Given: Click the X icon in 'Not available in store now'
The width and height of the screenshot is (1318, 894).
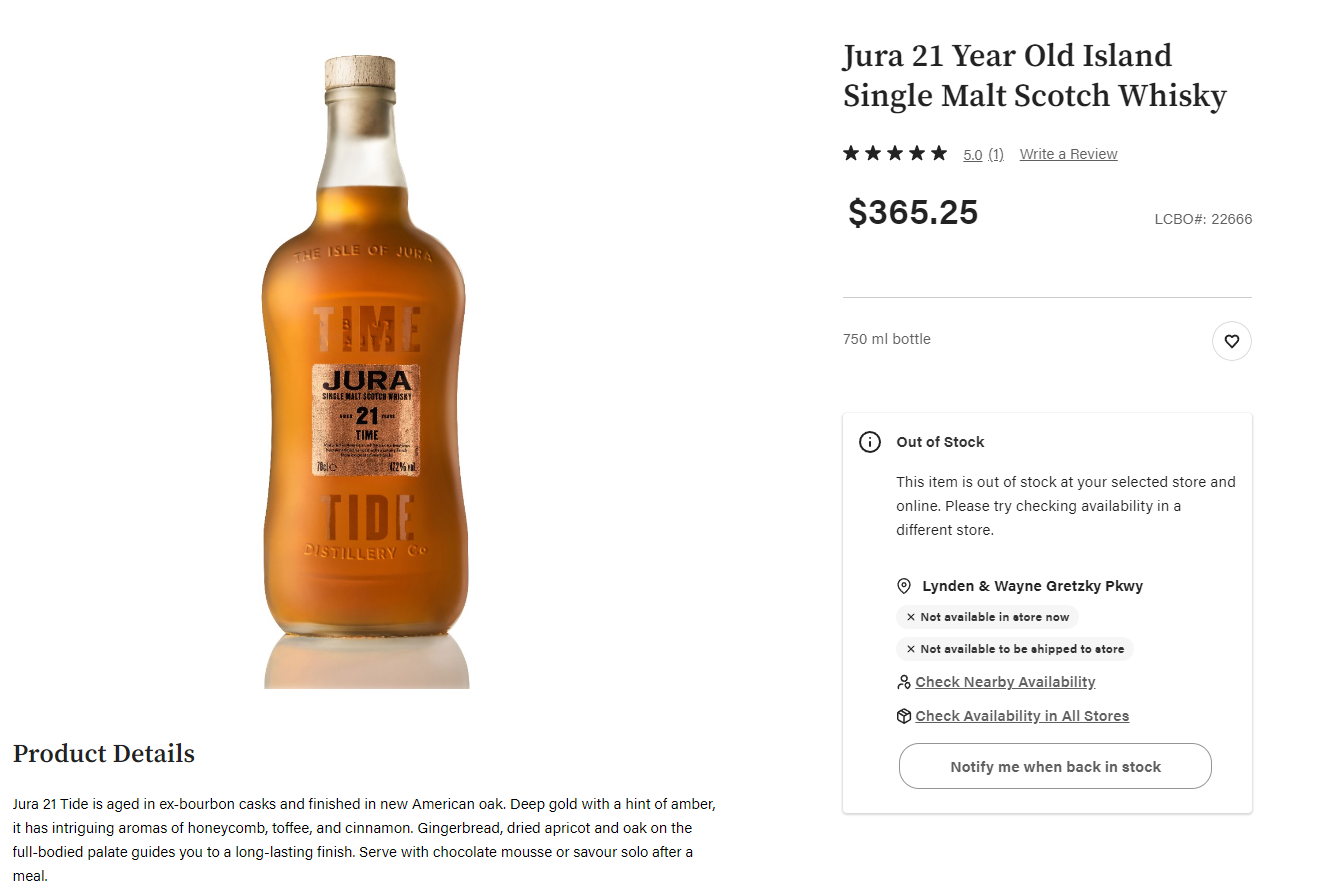Looking at the screenshot, I should (911, 617).
